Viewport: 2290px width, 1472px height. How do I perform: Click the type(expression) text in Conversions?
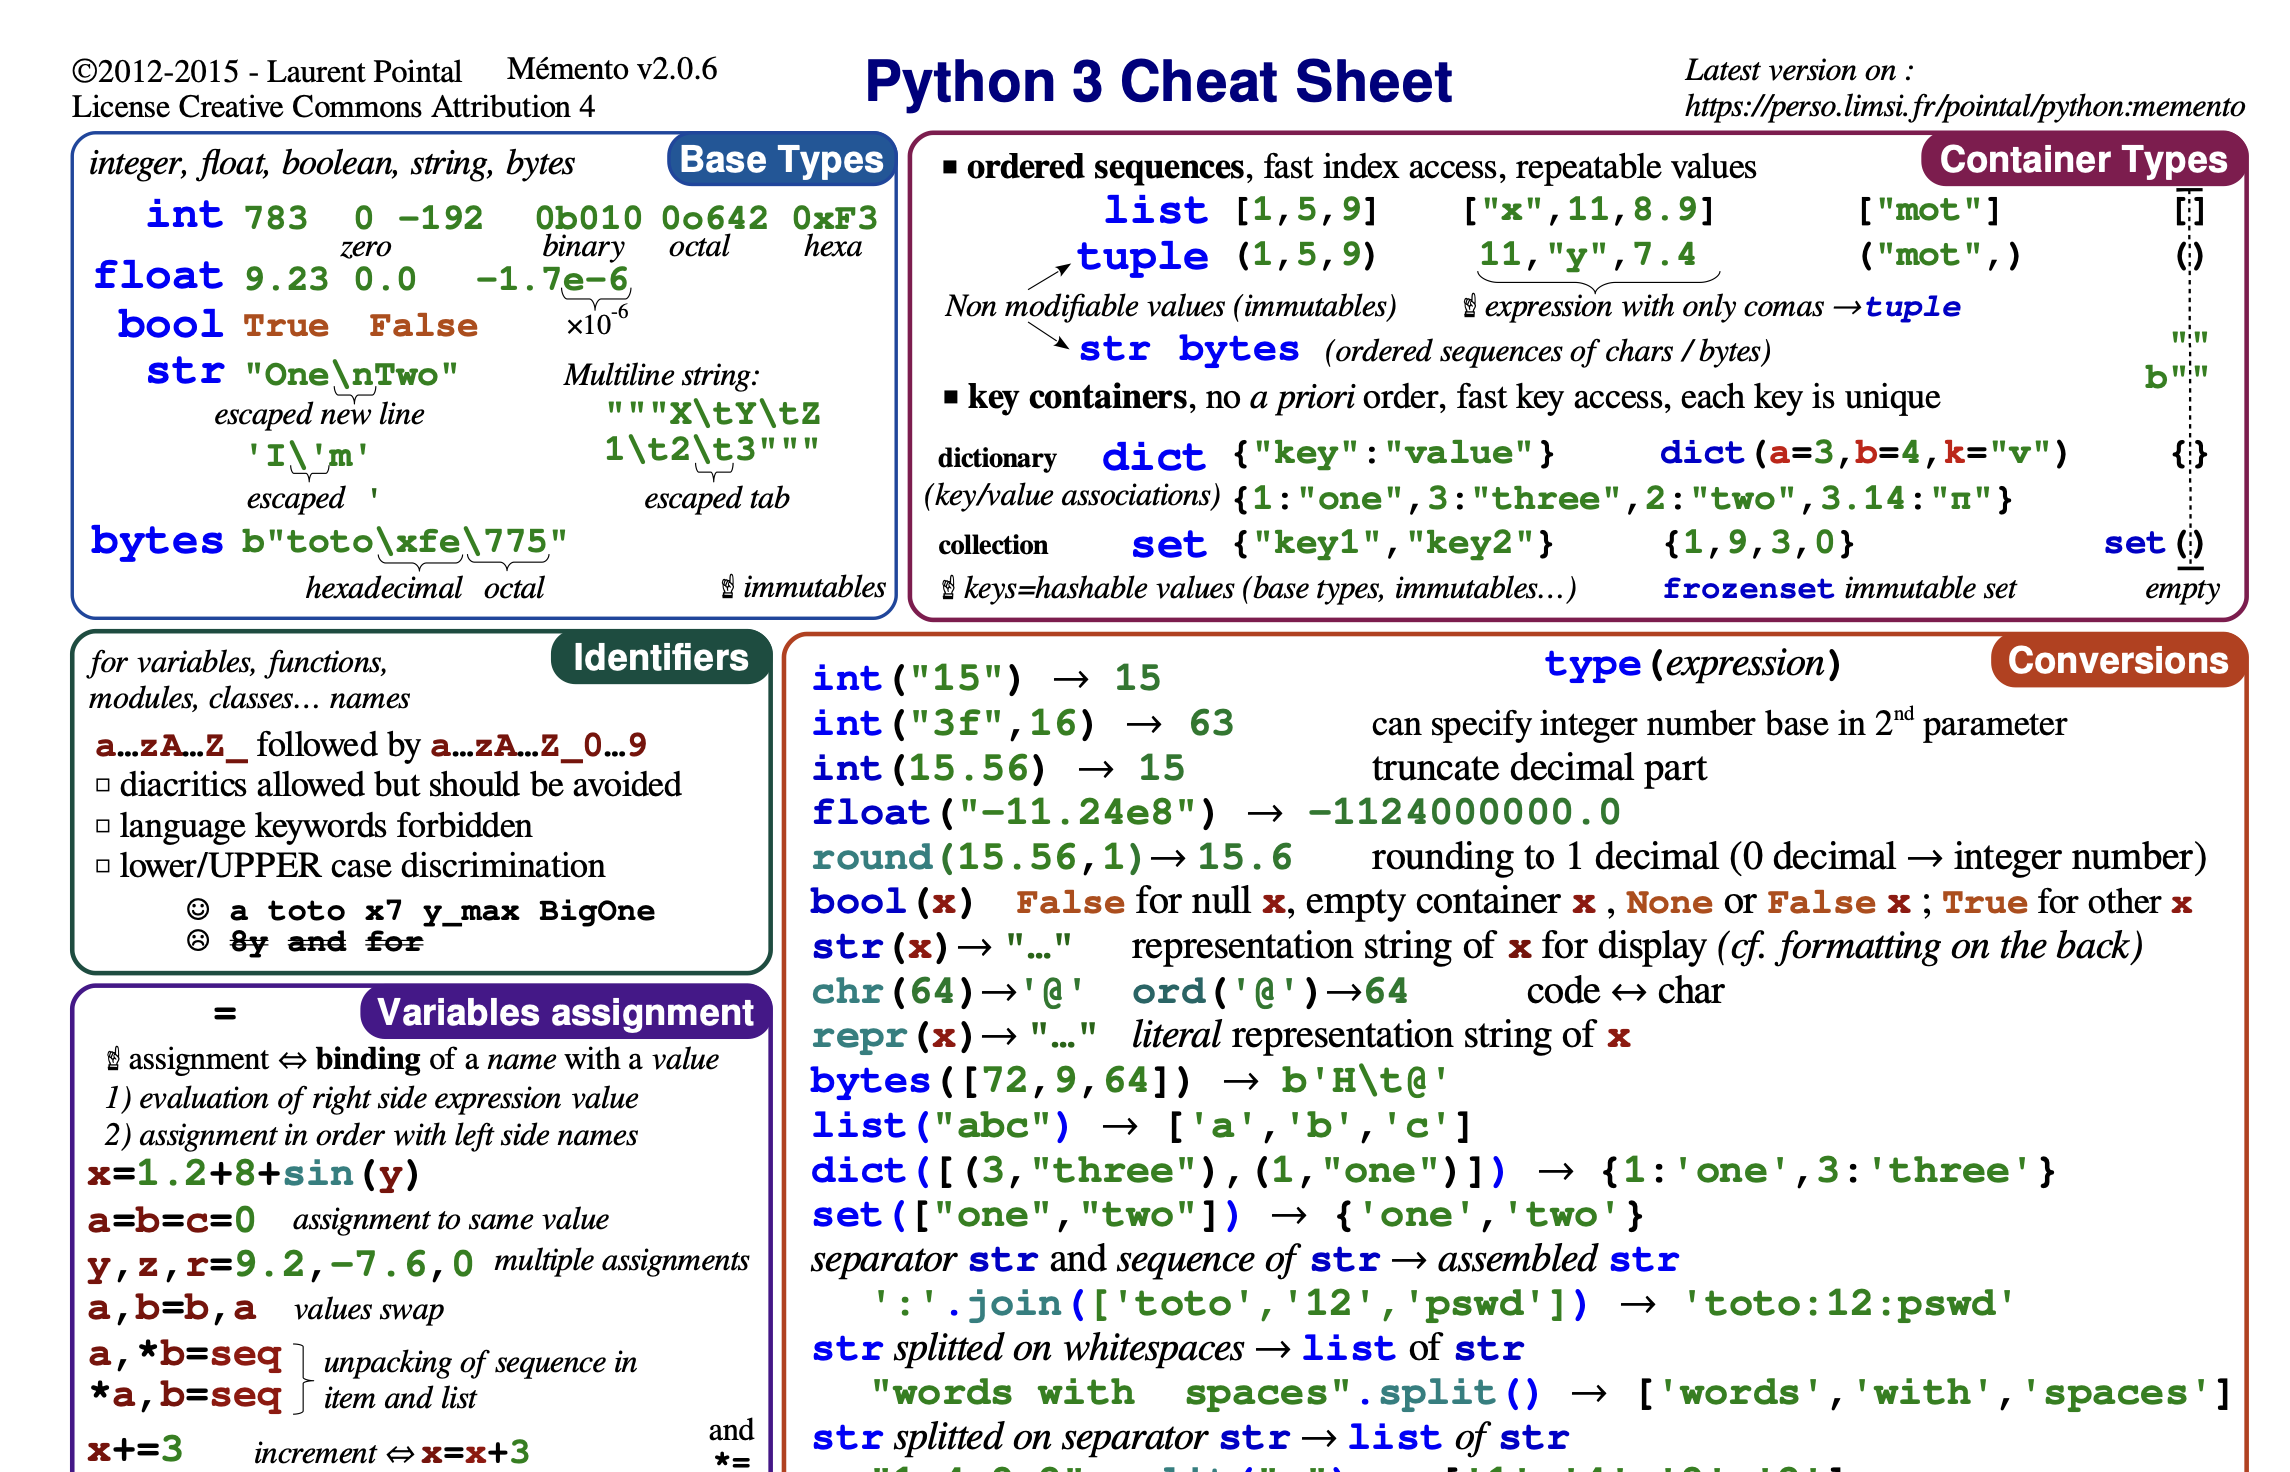pos(1691,664)
